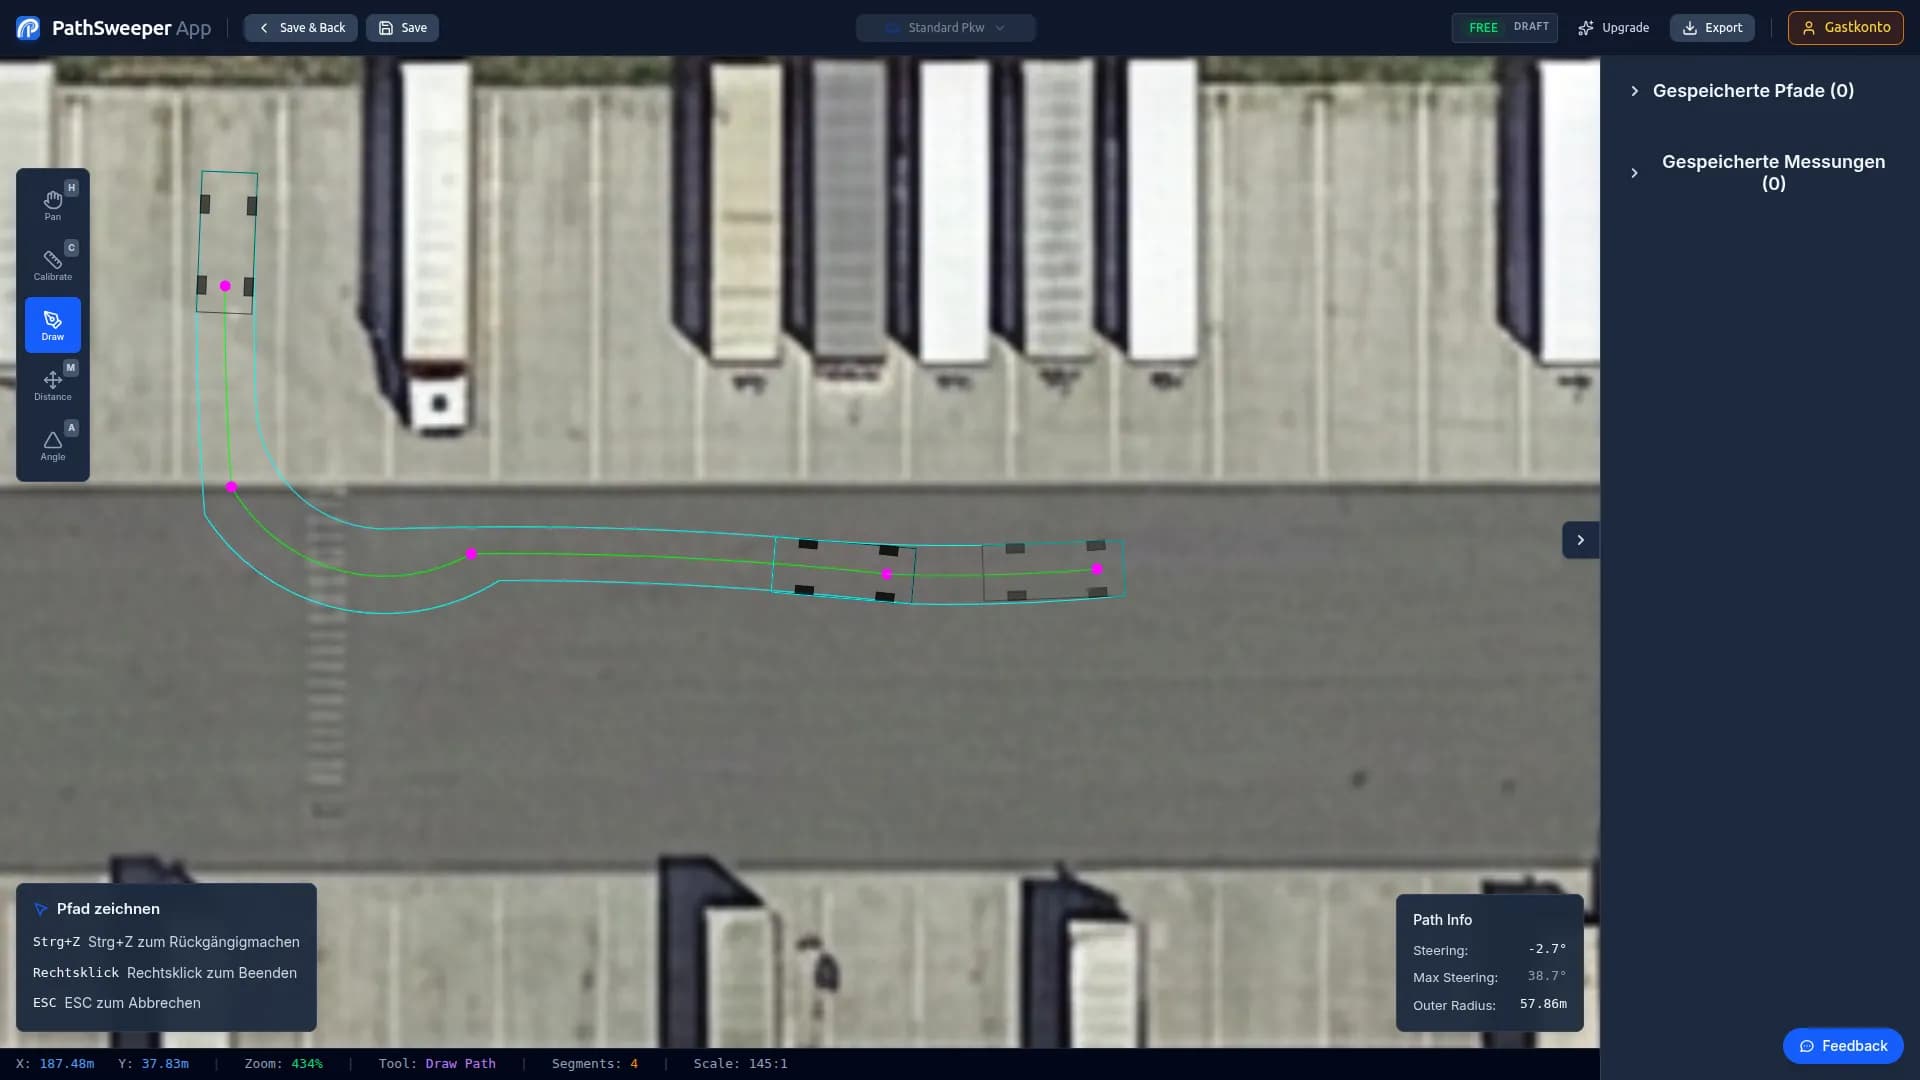The height and width of the screenshot is (1080, 1920).
Task: Click the magenta path endpoint on the right
Action: click(x=1097, y=569)
